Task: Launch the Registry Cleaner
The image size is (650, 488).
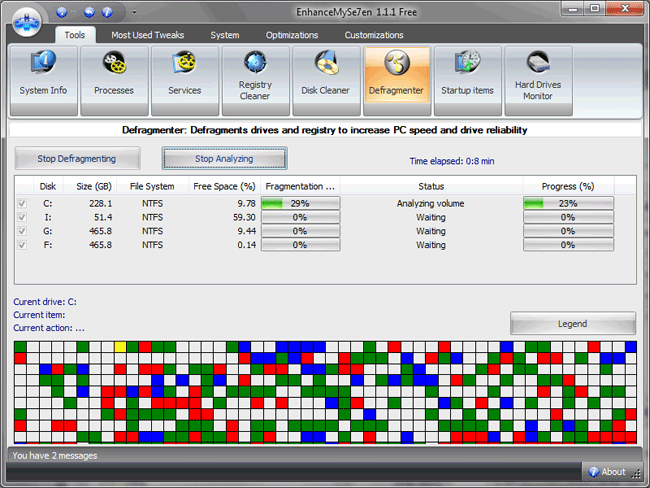Action: [x=255, y=80]
